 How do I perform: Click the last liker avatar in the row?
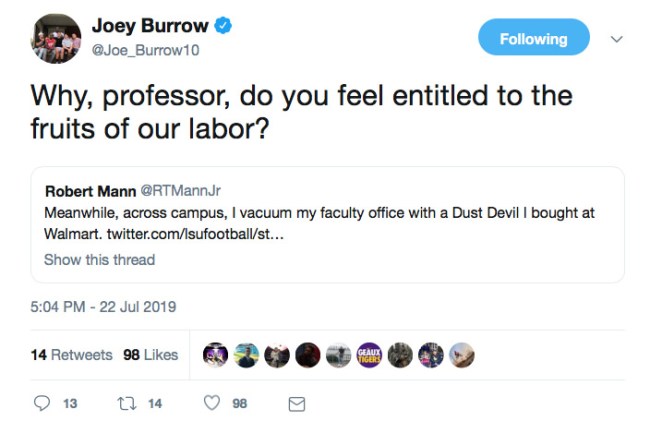(462, 355)
